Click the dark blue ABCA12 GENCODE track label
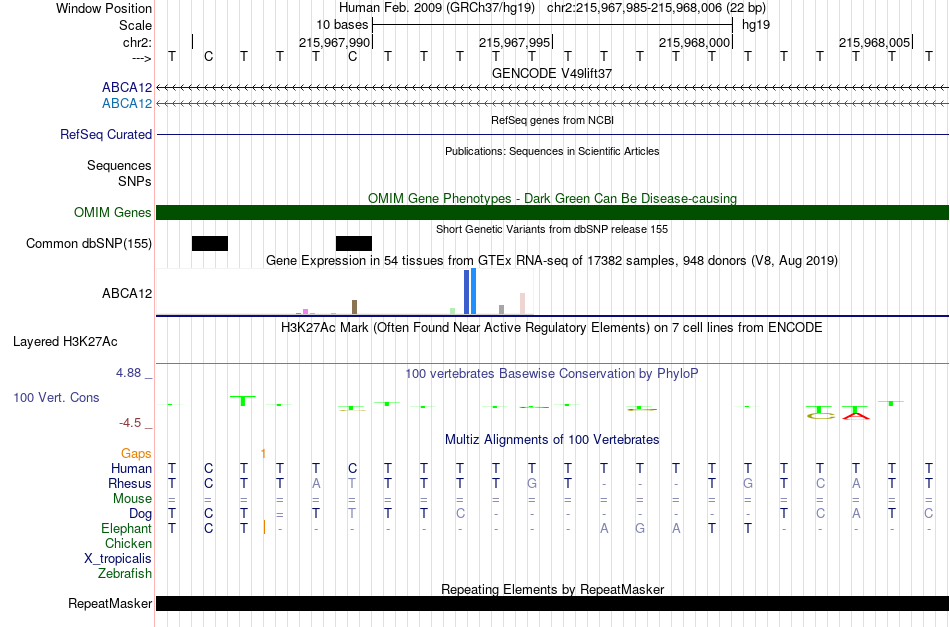This screenshot has width=950, height=627. click(127, 88)
